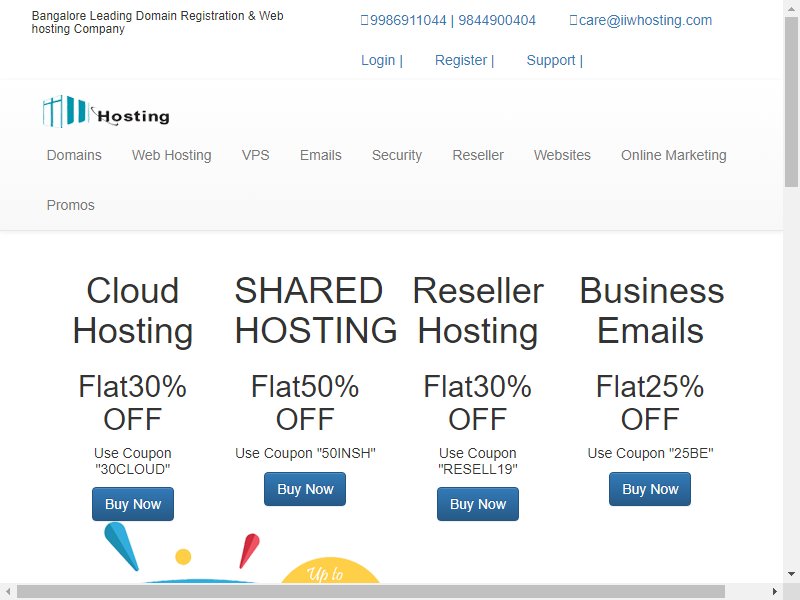
Task: Click the vertical scrollbar up arrow
Action: pyautogui.click(x=791, y=7)
